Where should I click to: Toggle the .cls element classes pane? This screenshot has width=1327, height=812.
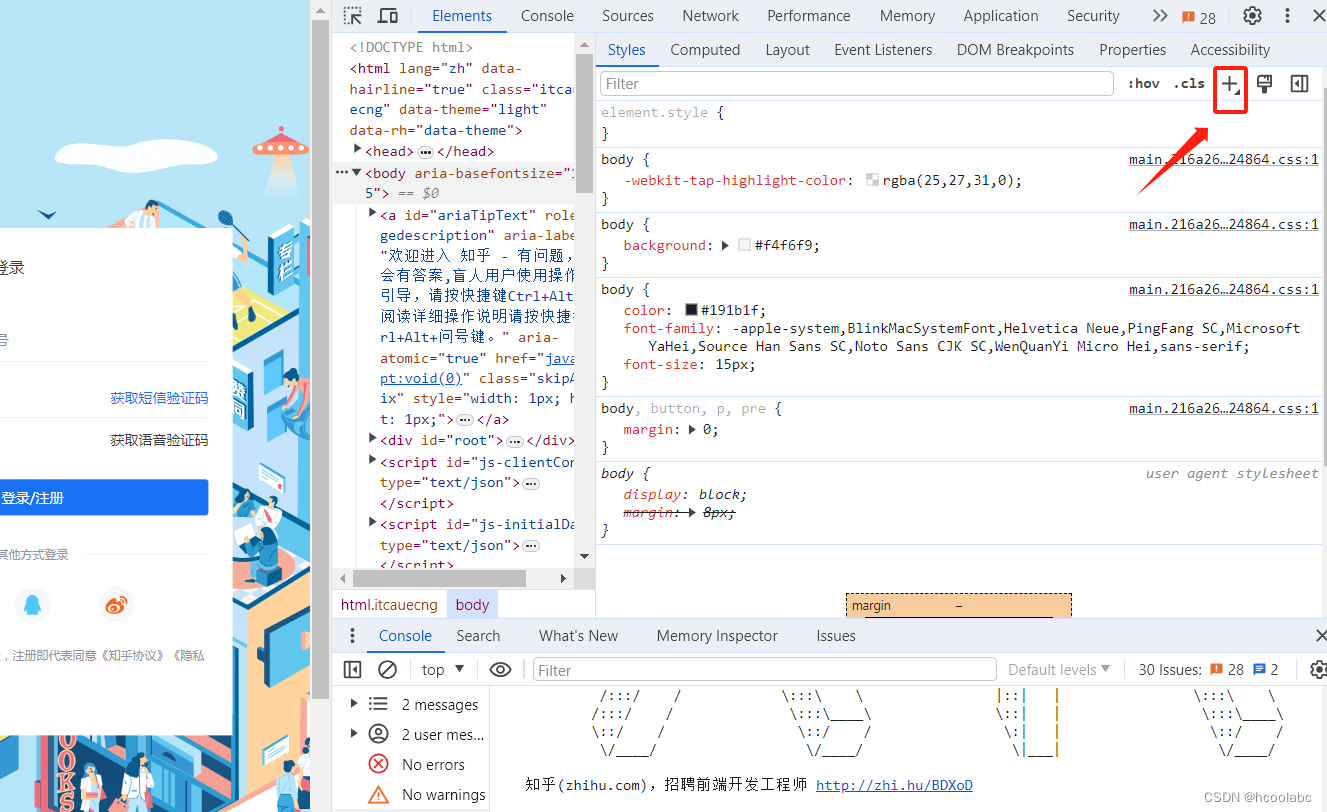point(1189,84)
